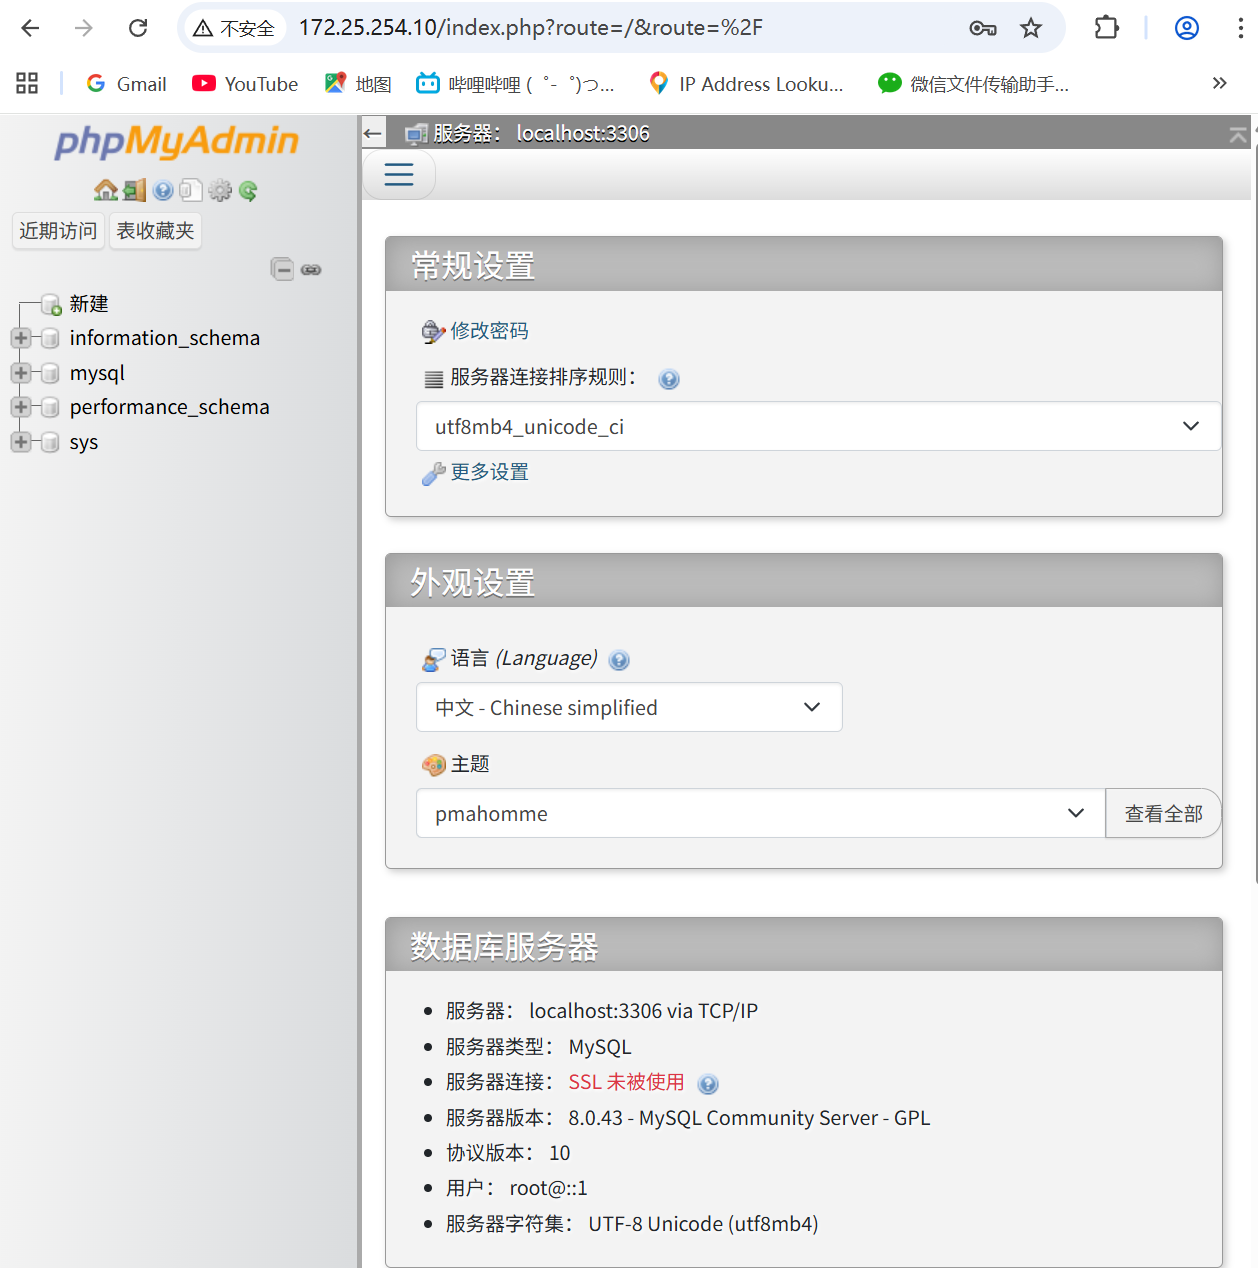Open navigation panel settings gear icon
1258x1268 pixels.
[x=220, y=190]
